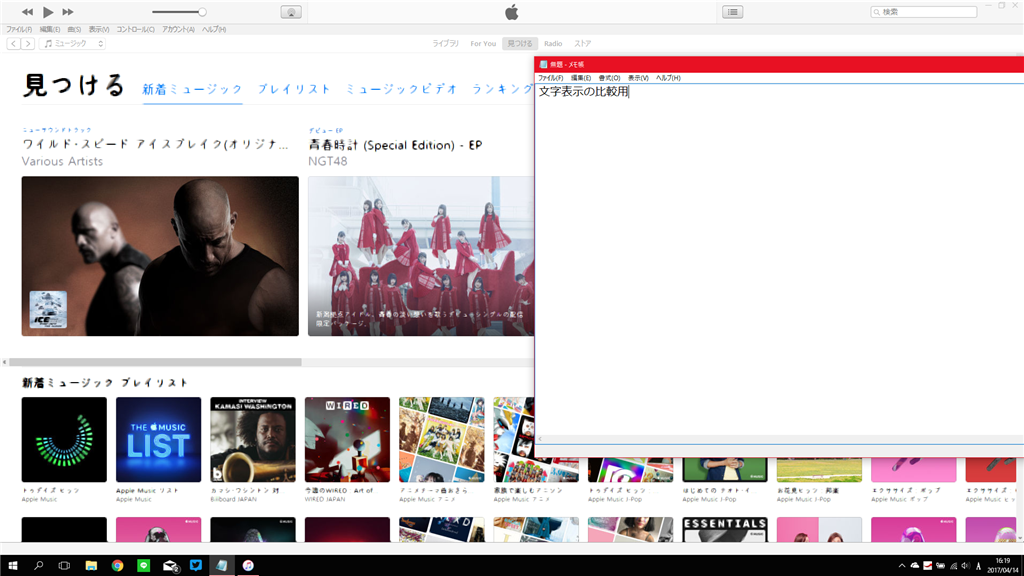
Task: Skip forward with the fast-forward button
Action: 68,12
